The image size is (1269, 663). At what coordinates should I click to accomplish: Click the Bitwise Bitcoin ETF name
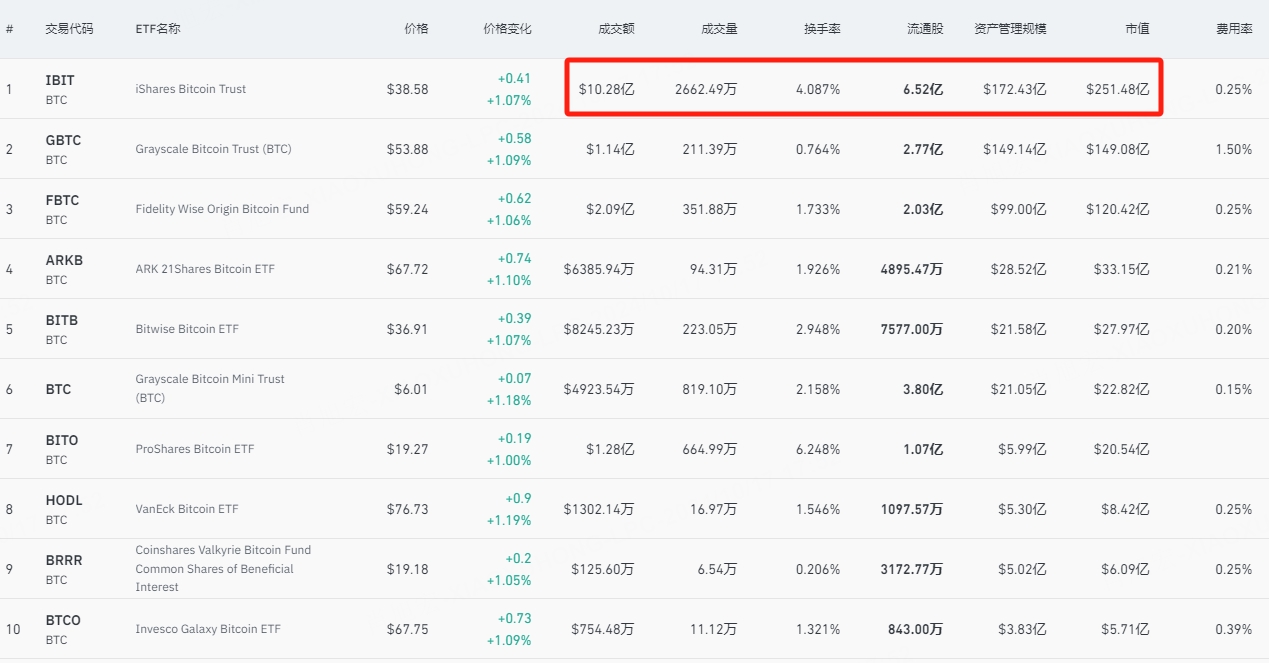coord(187,329)
